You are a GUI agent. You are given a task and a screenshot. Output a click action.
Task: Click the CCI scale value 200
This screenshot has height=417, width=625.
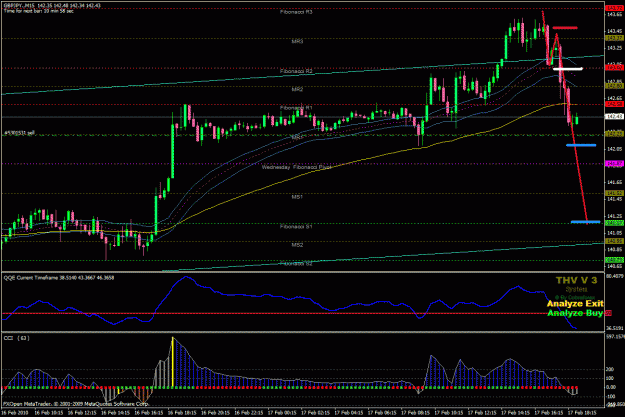[610, 370]
